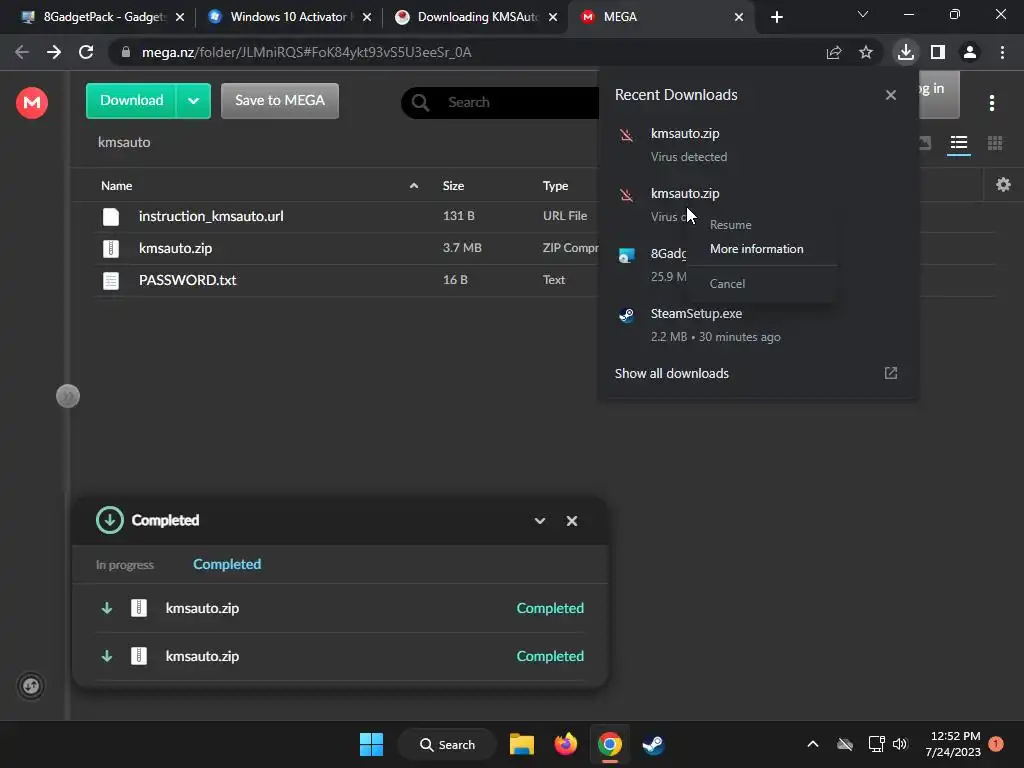Open Chrome tab search chevron
Viewport: 1024px width, 768px height.
(x=862, y=14)
